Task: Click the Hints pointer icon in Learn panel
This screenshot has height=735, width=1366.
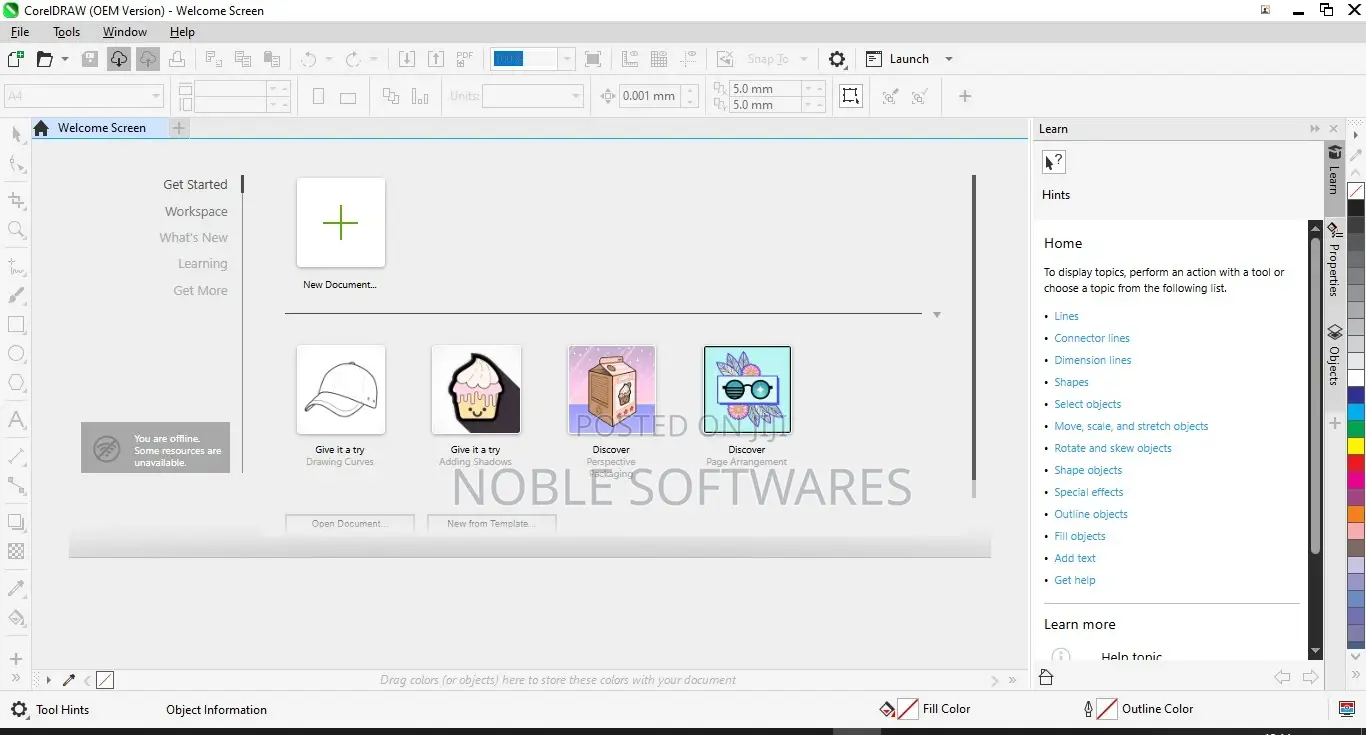Action: click(1054, 162)
